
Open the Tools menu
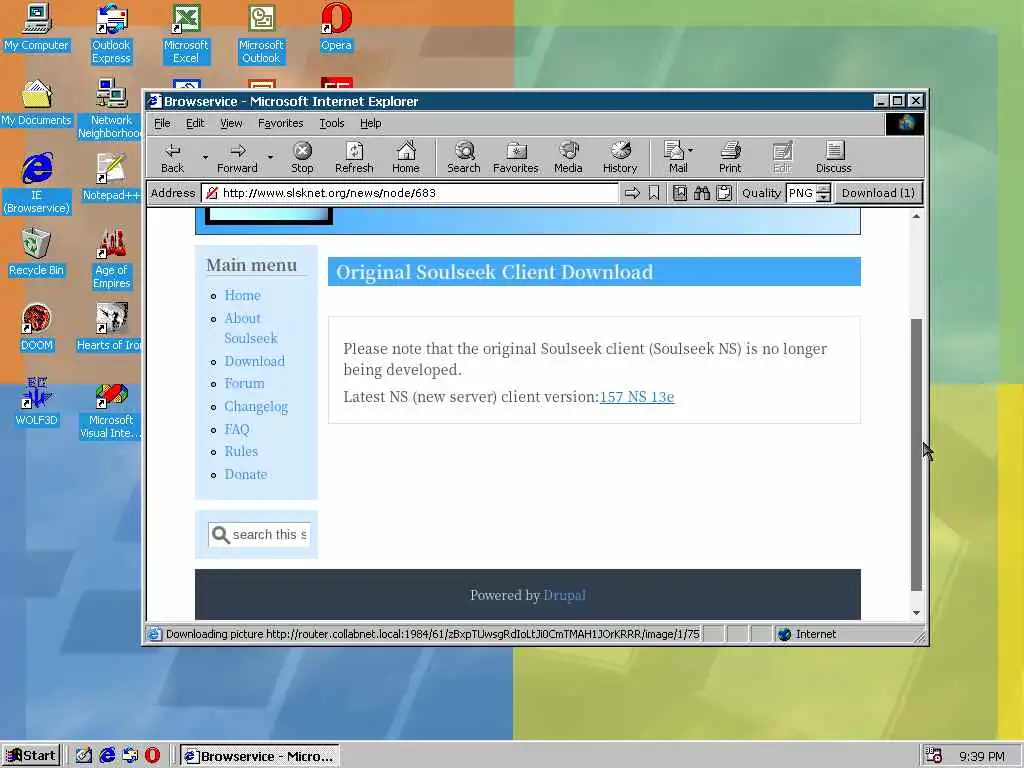tap(331, 123)
